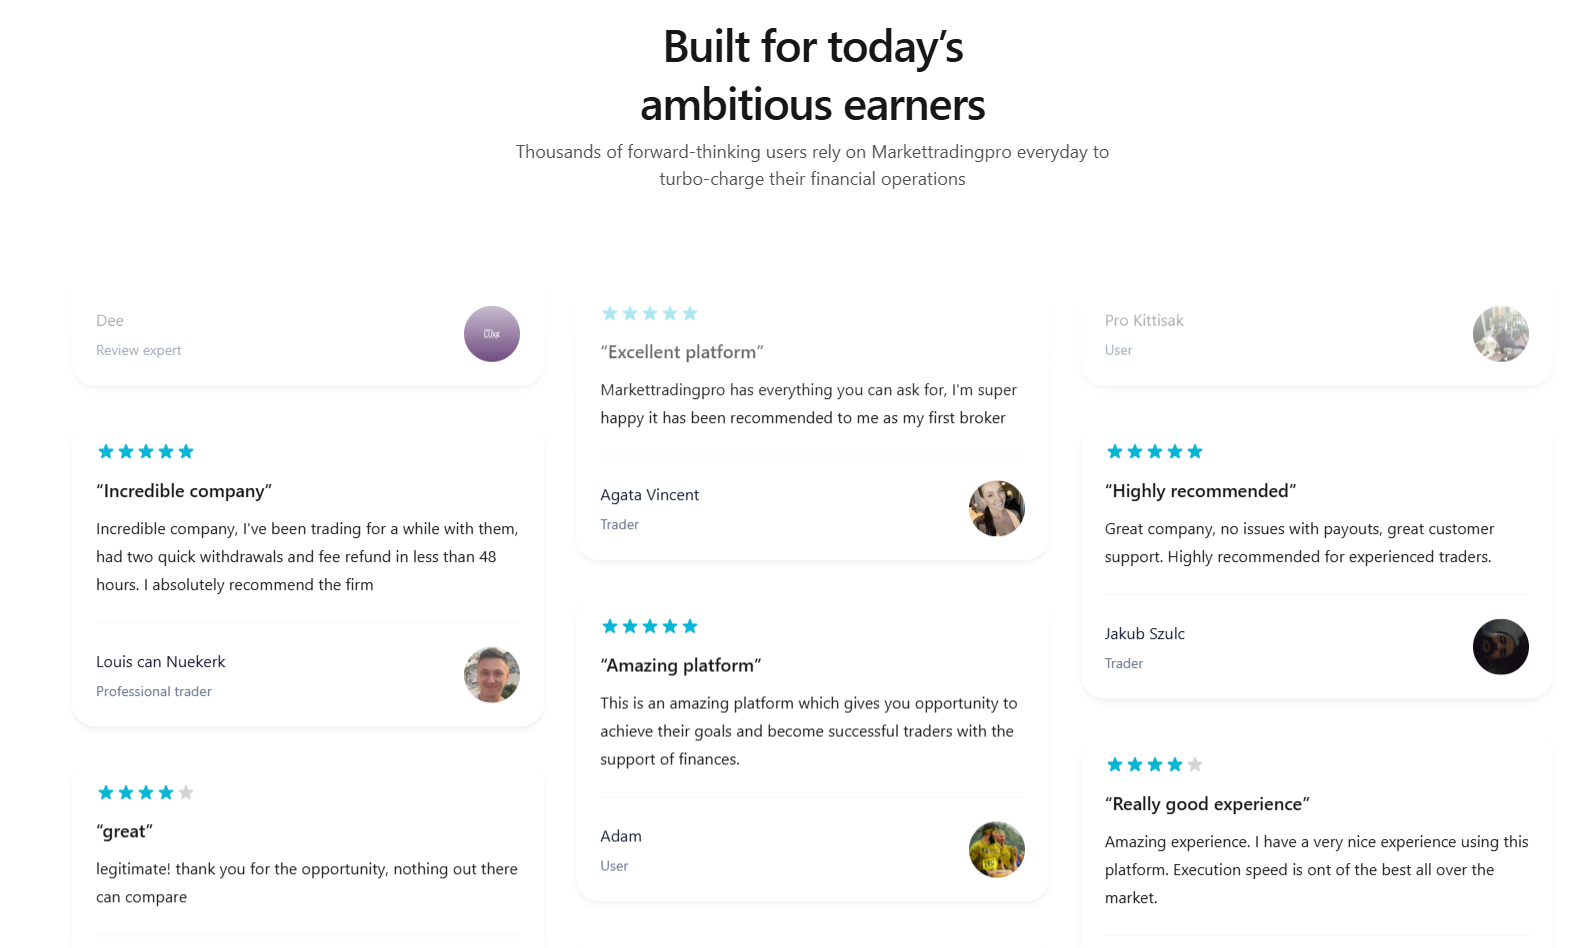The height and width of the screenshot is (948, 1574).
Task: Click Dee's purple avatar image
Action: [492, 334]
